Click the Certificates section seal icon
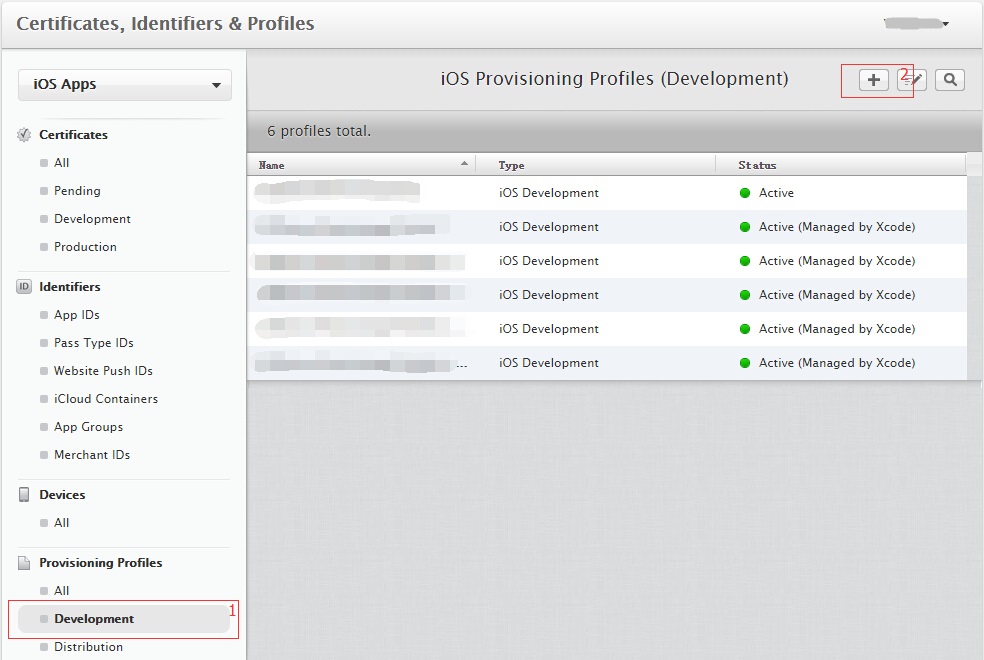The image size is (984, 660). pyautogui.click(x=24, y=135)
